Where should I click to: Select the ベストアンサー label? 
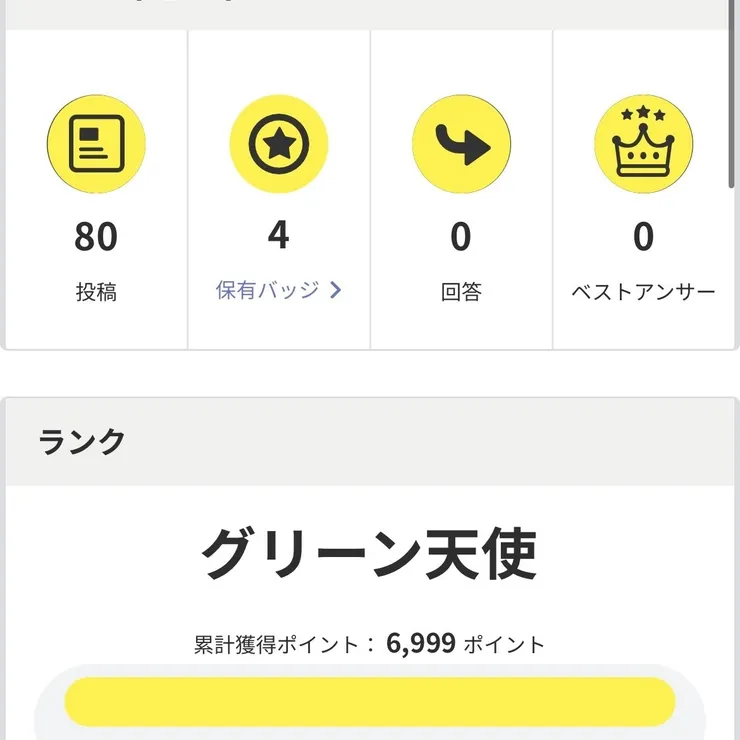point(644,292)
